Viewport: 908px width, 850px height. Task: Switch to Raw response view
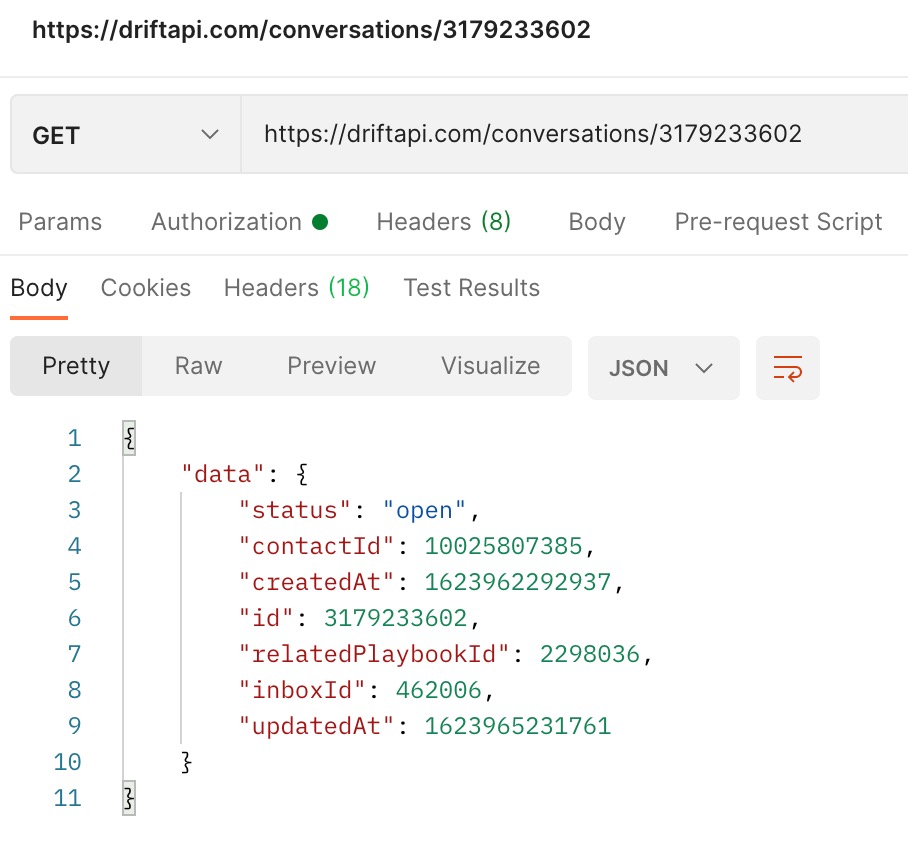199,366
